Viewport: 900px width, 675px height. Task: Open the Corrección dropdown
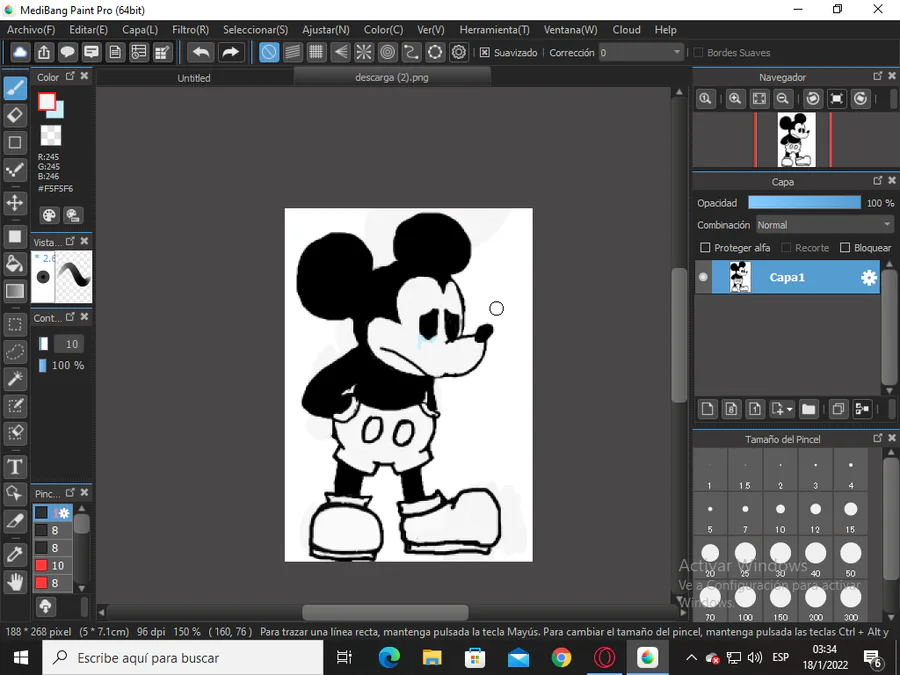click(641, 53)
